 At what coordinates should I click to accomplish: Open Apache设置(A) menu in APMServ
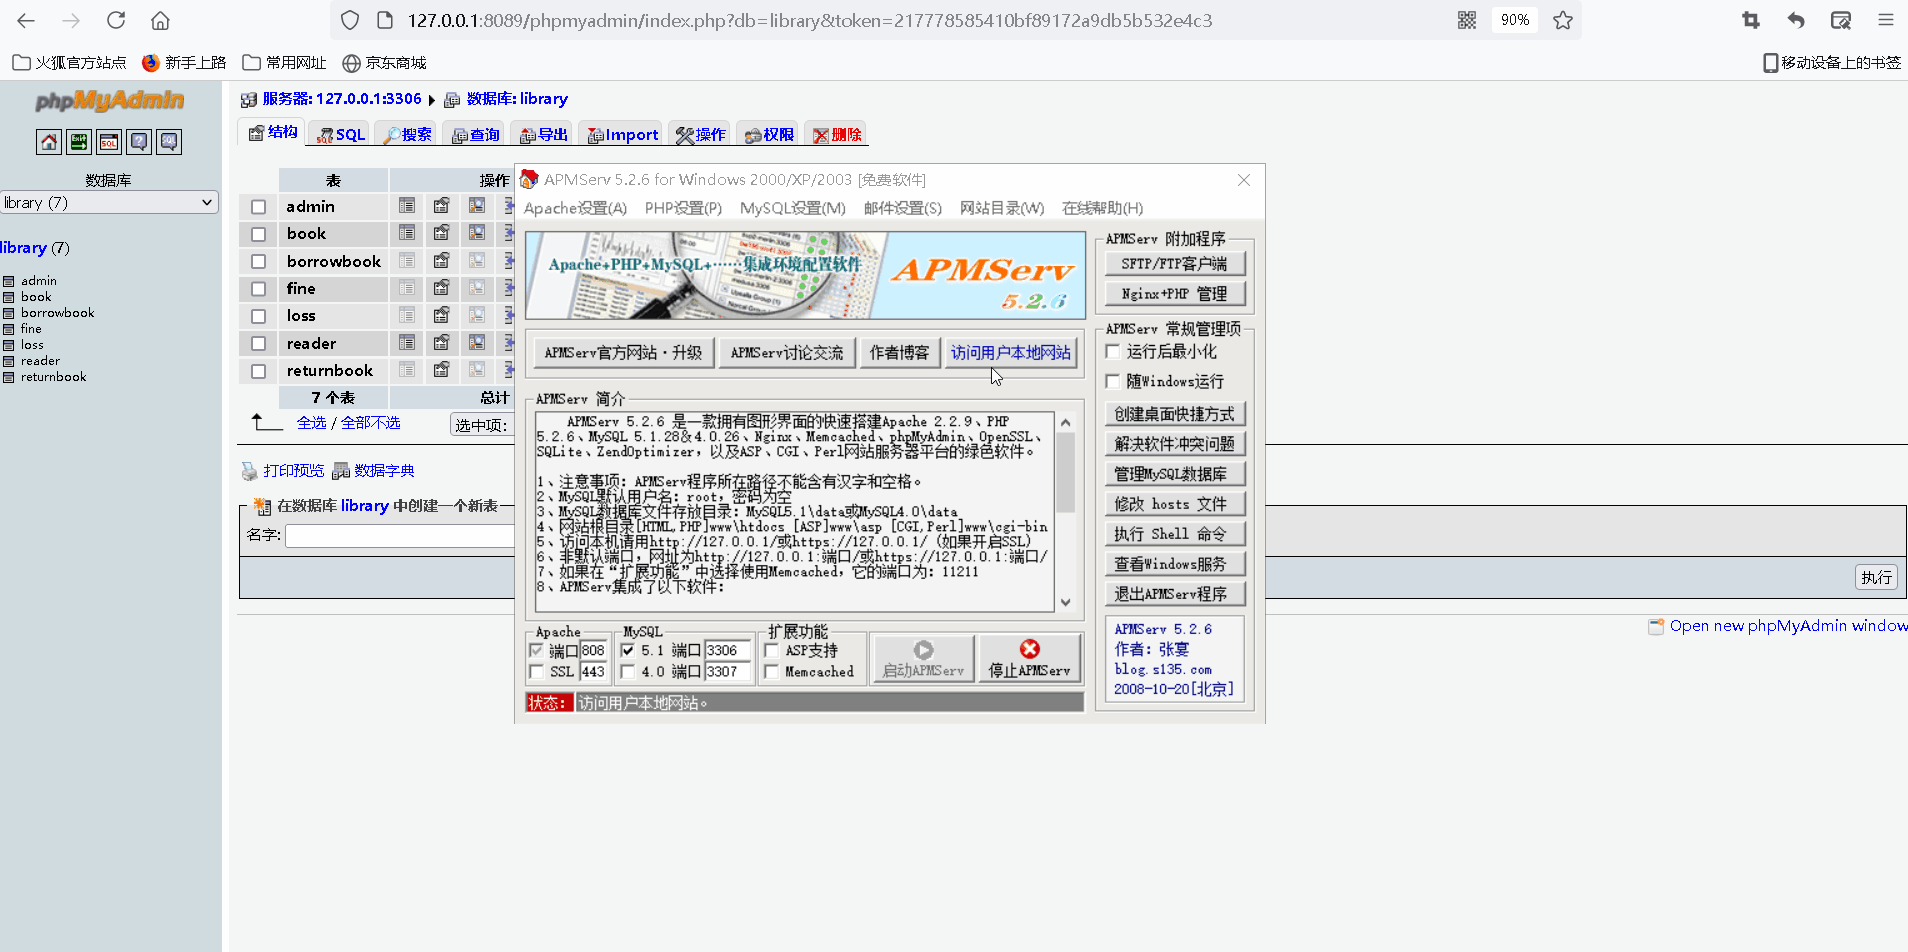tap(575, 208)
